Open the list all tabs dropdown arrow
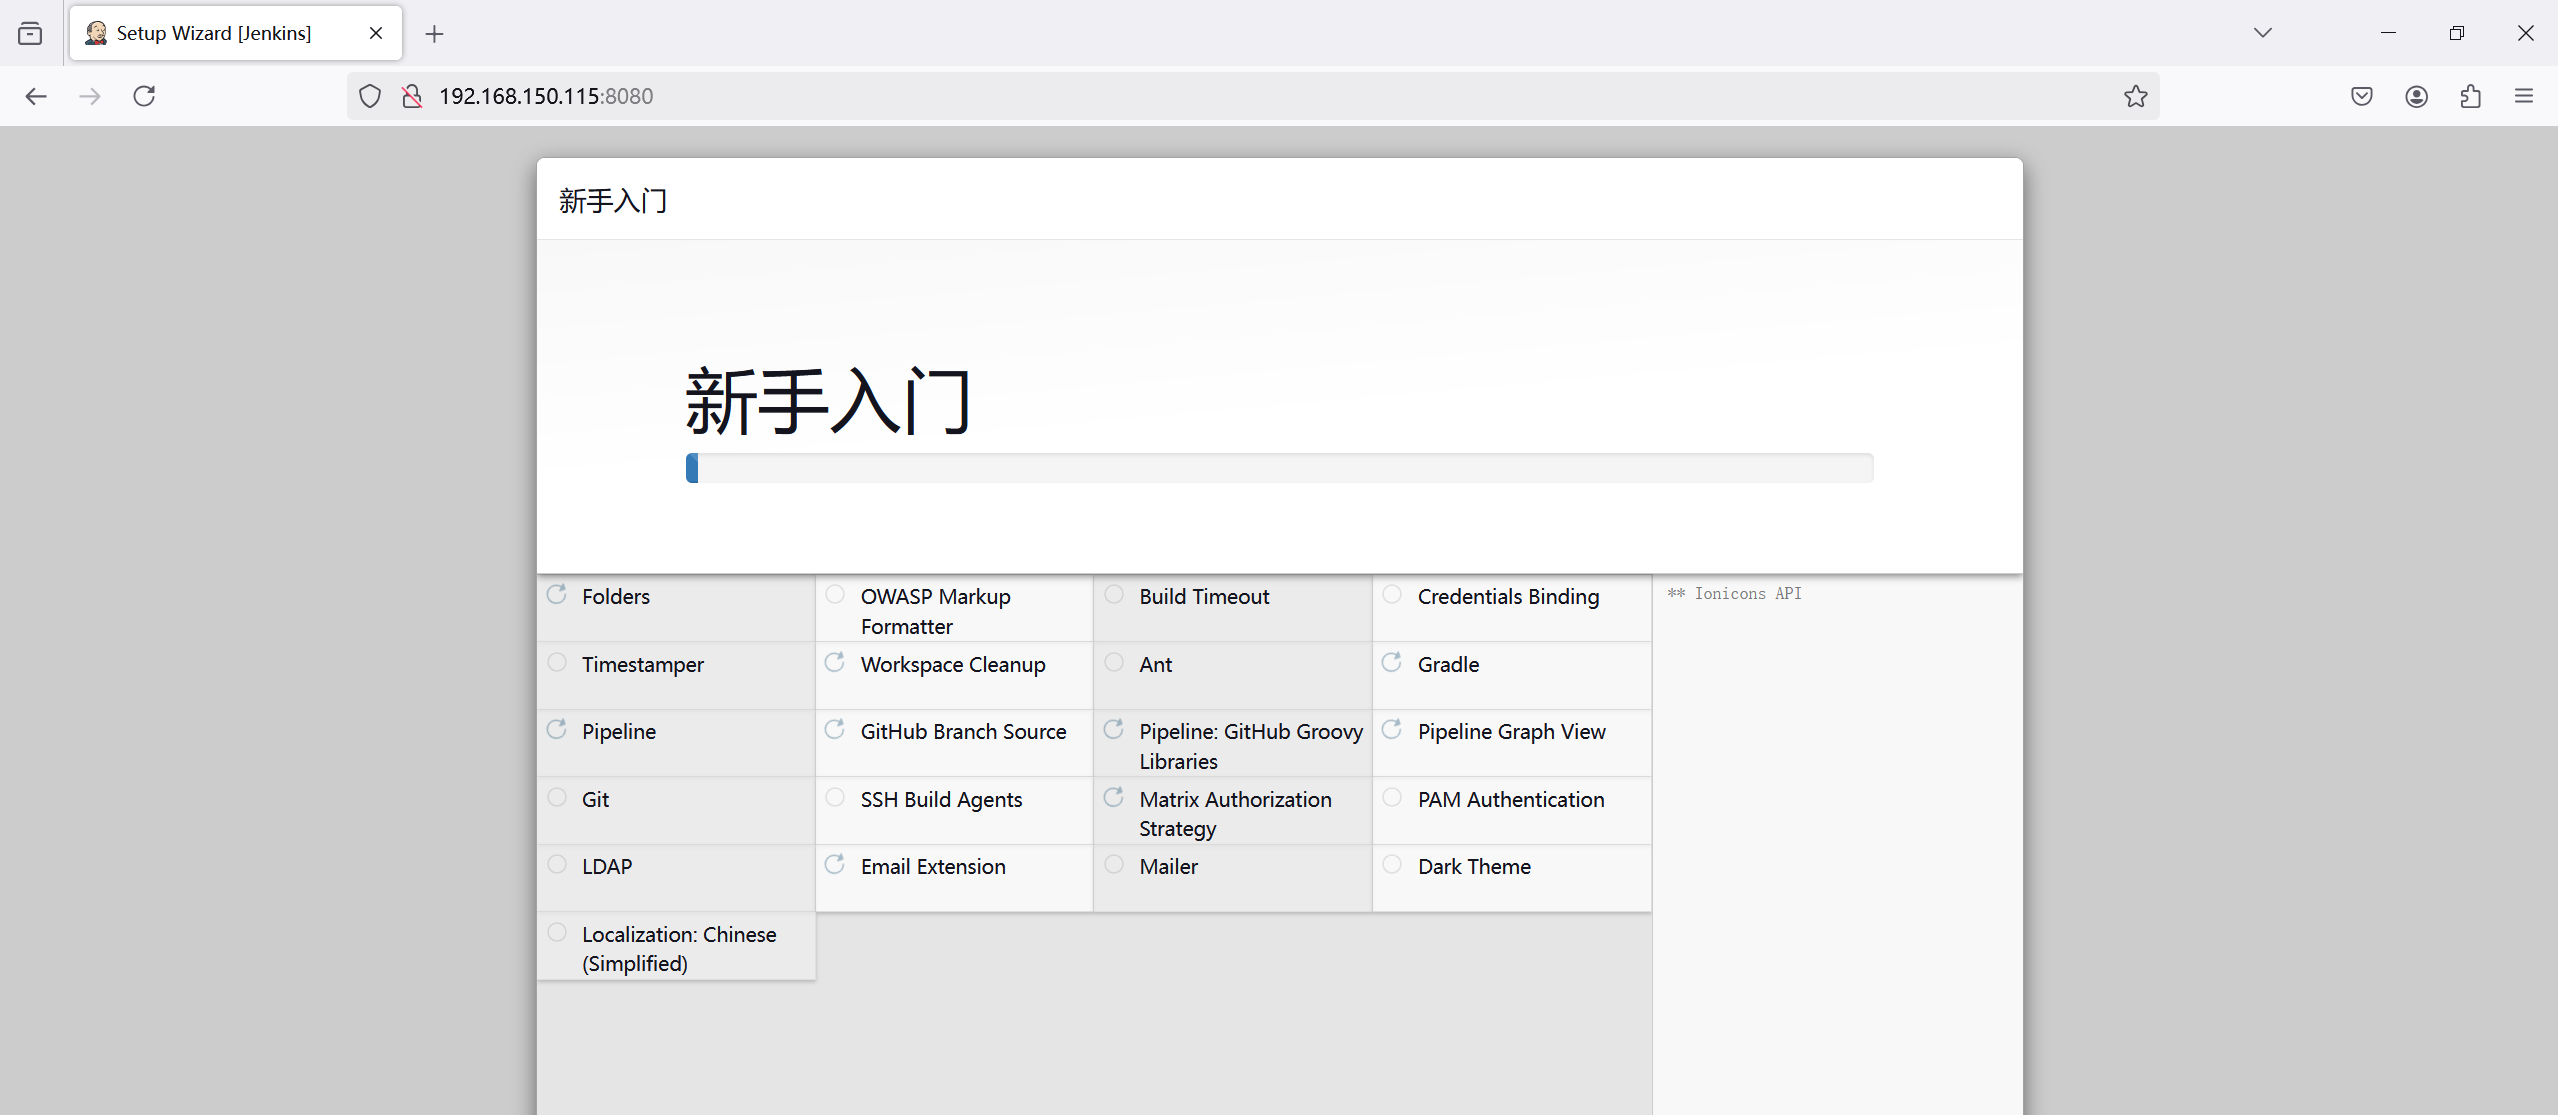 pyautogui.click(x=2263, y=33)
